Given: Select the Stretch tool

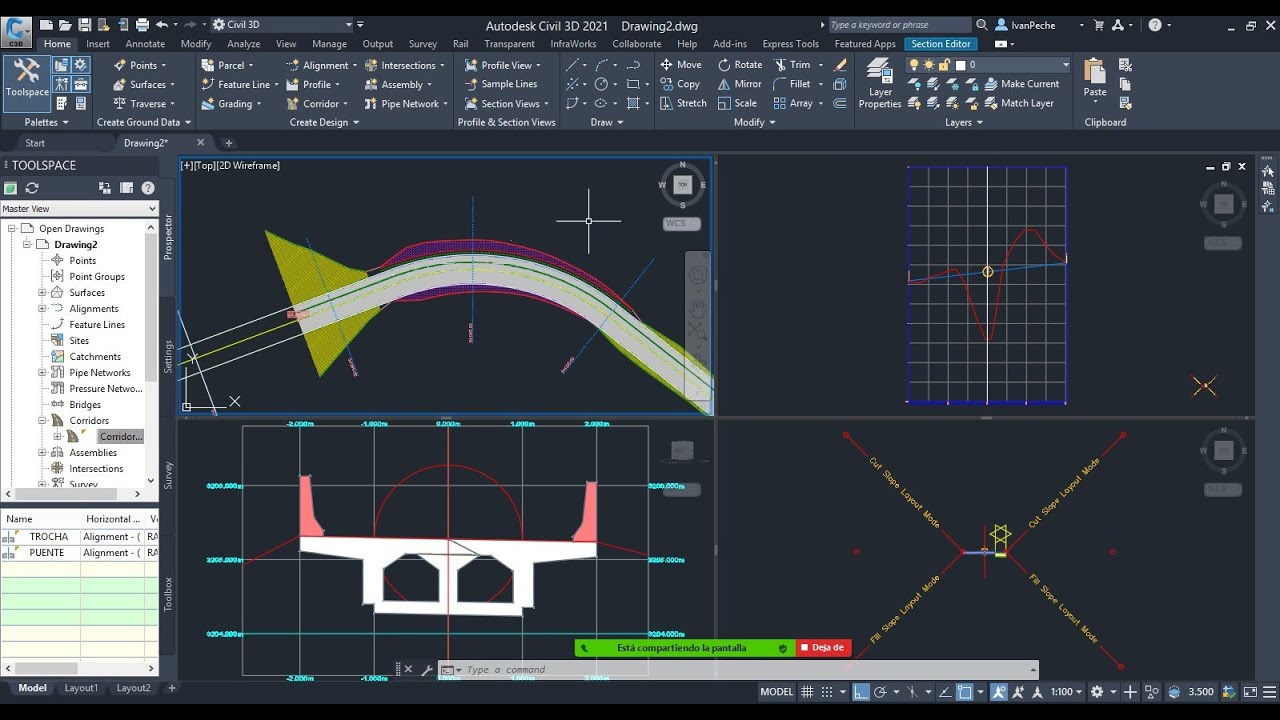Looking at the screenshot, I should pyautogui.click(x=683, y=103).
